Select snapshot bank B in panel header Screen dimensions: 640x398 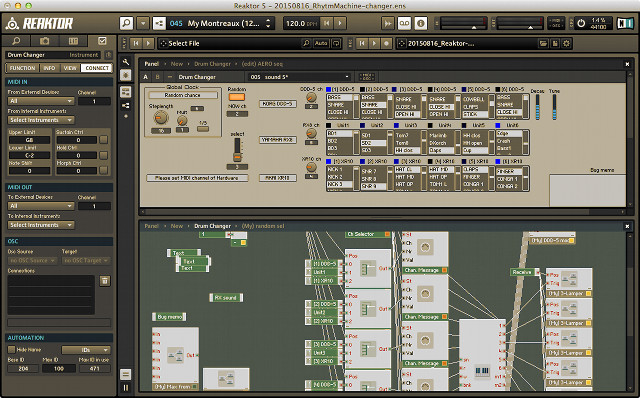[x=158, y=77]
